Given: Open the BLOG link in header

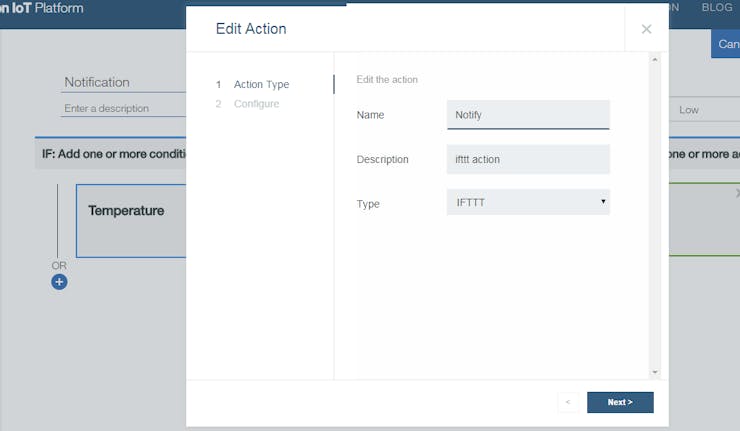Looking at the screenshot, I should 716,8.
